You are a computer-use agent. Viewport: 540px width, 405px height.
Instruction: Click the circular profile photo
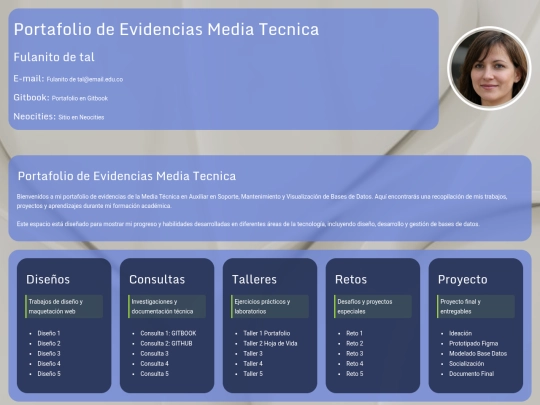(489, 68)
